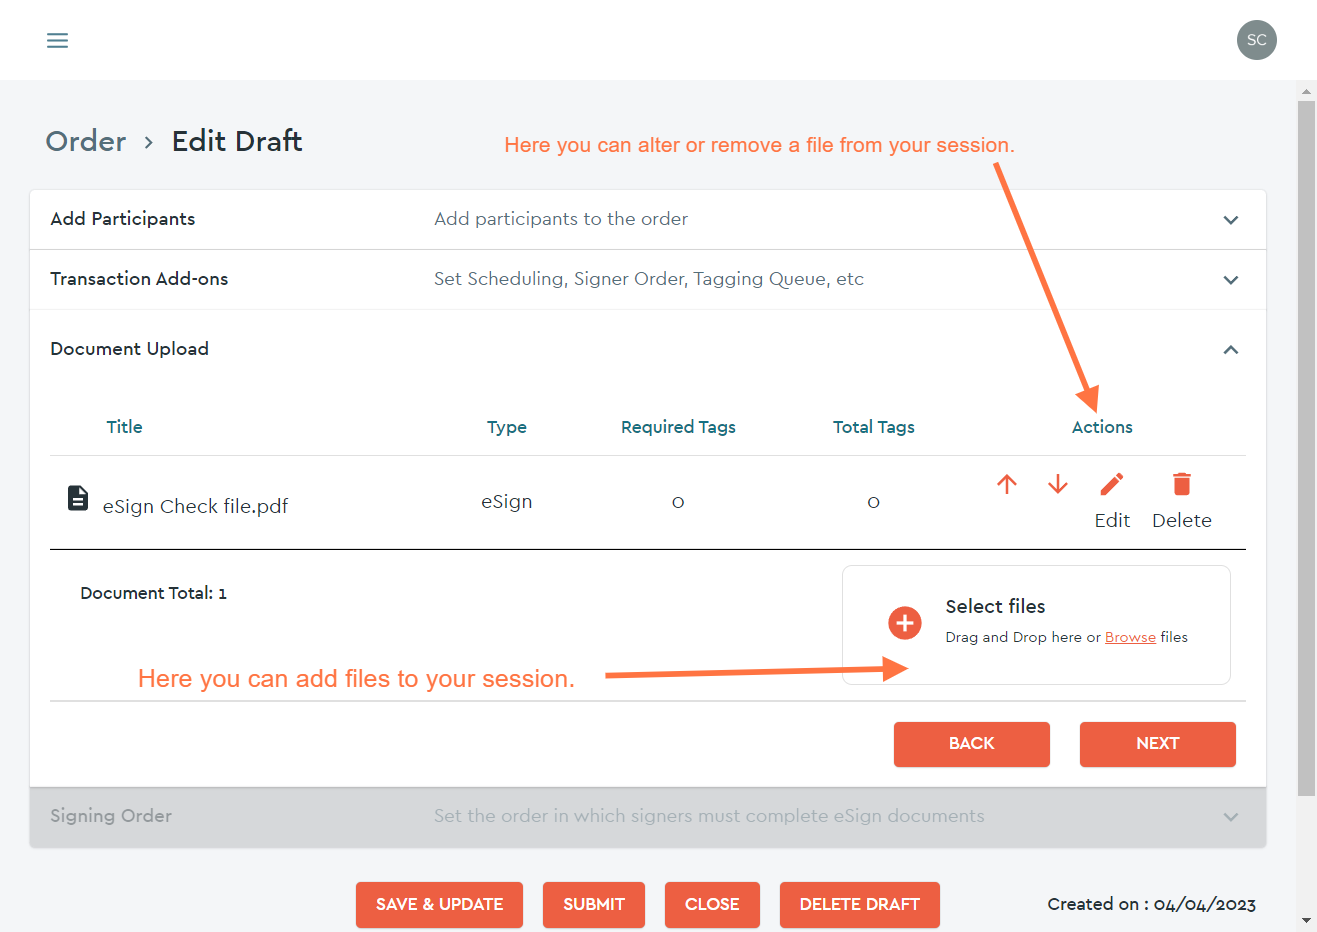Click the Browse files link
Viewport: 1317px width, 932px height.
1130,637
